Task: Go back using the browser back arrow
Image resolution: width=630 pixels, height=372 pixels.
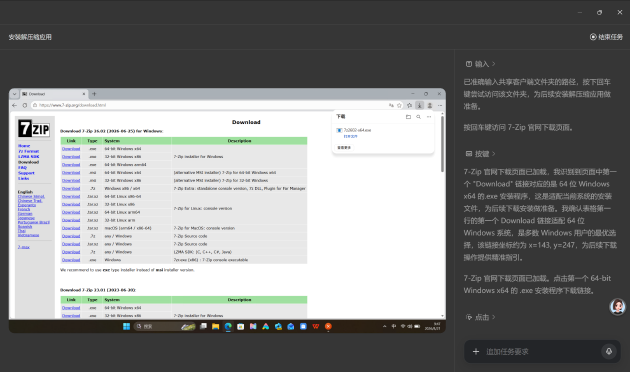Action: pos(14,105)
